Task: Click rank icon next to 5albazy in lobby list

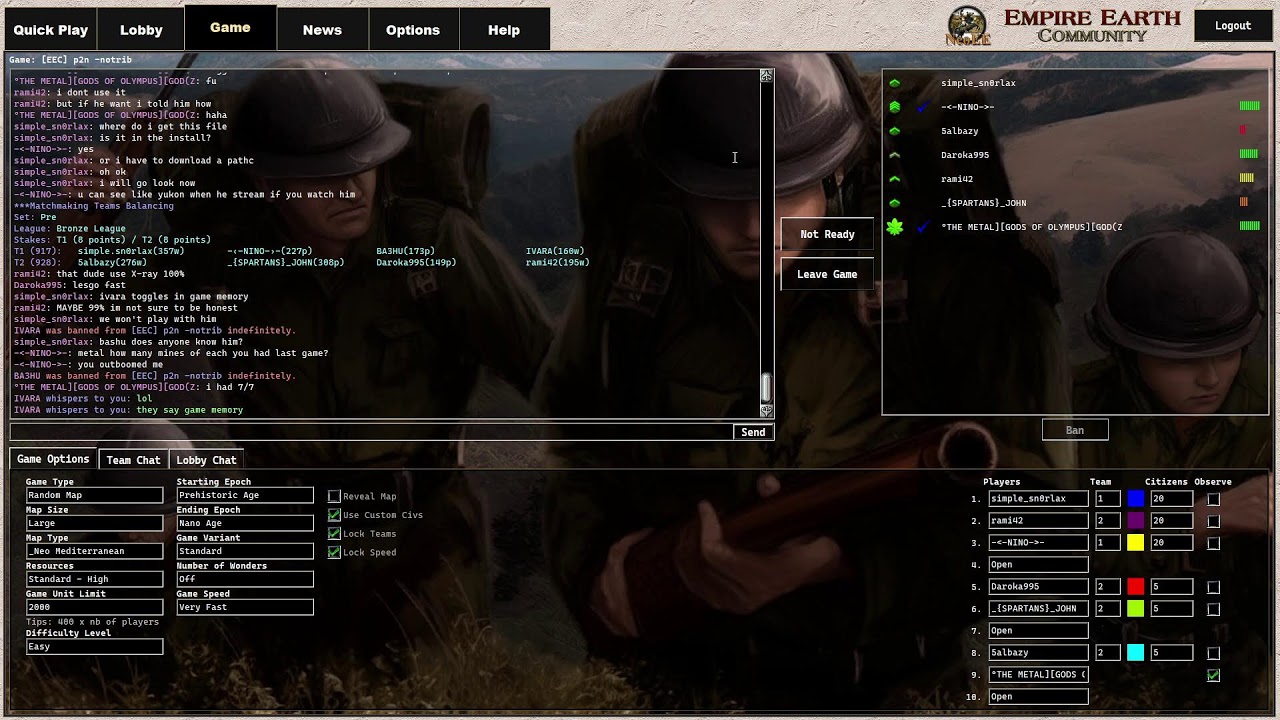Action: coord(895,131)
